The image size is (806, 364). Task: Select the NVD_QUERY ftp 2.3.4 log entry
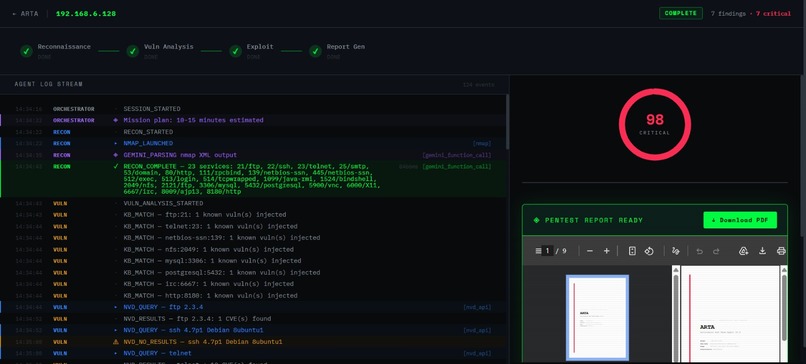pos(253,307)
